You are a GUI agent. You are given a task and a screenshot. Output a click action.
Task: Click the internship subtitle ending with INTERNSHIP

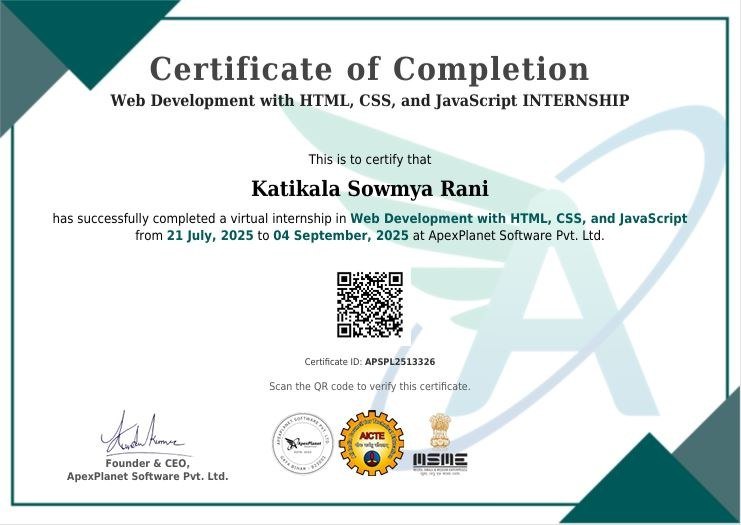tap(370, 101)
